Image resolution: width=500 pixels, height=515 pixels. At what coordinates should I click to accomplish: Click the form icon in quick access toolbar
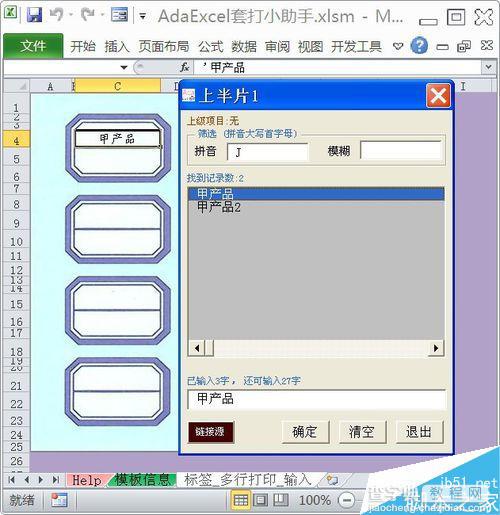(119, 15)
